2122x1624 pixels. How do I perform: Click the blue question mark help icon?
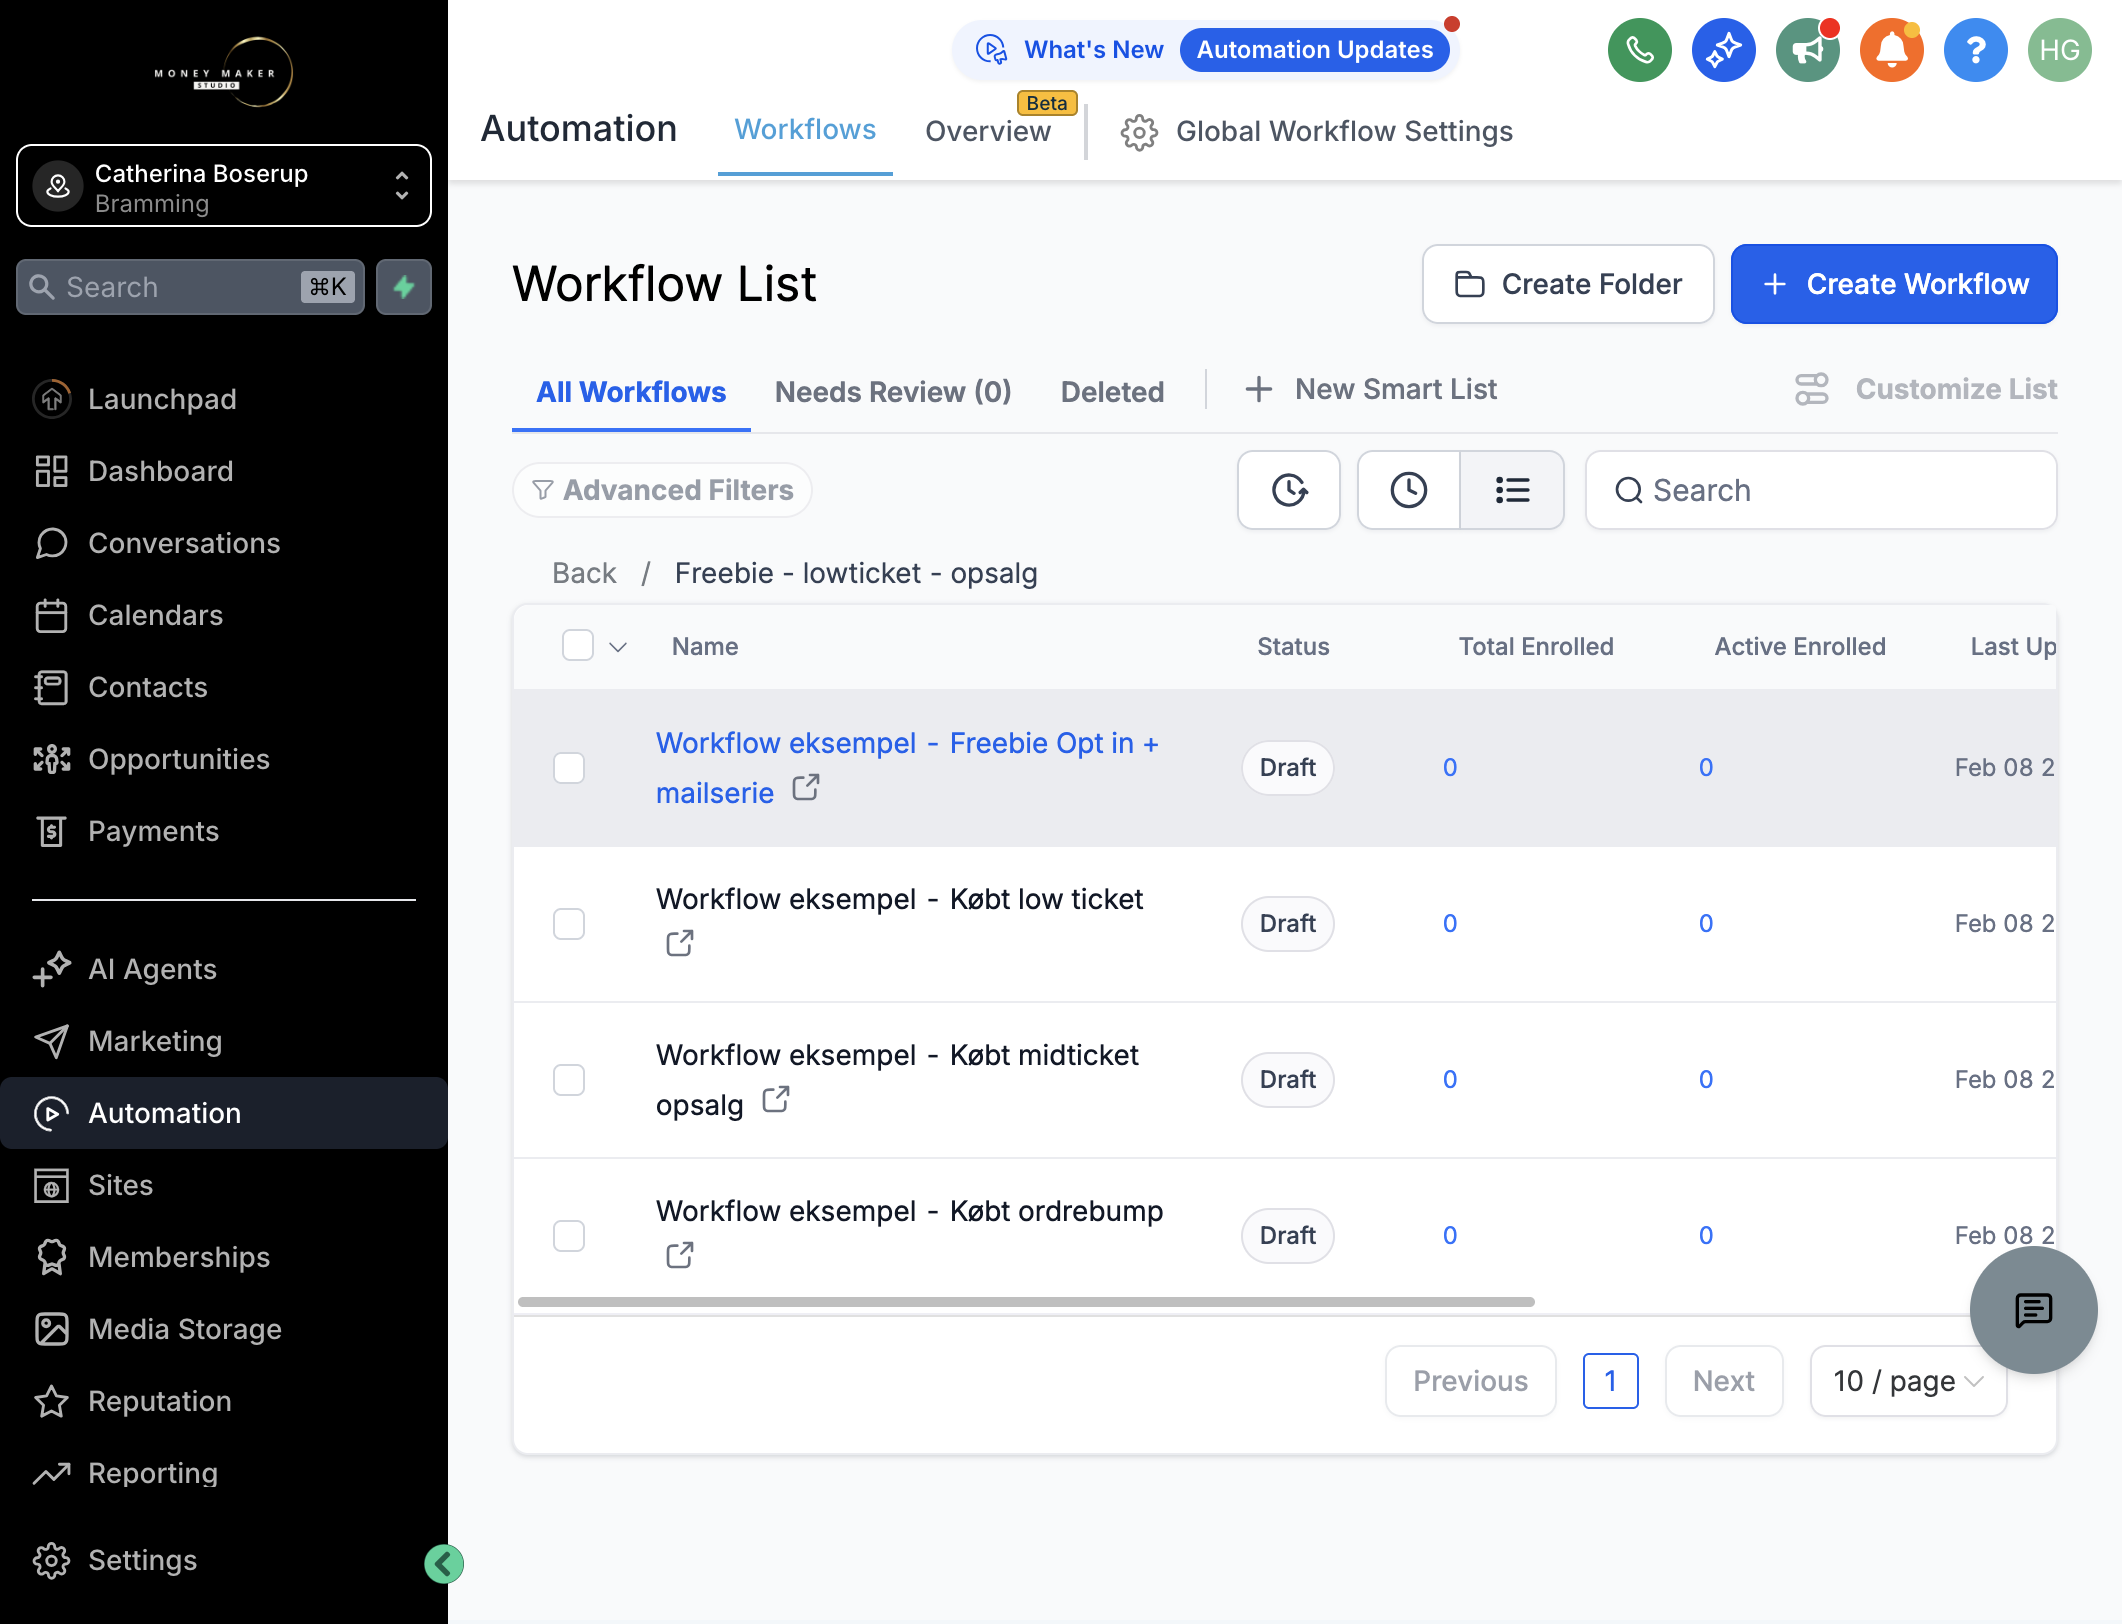[1975, 50]
